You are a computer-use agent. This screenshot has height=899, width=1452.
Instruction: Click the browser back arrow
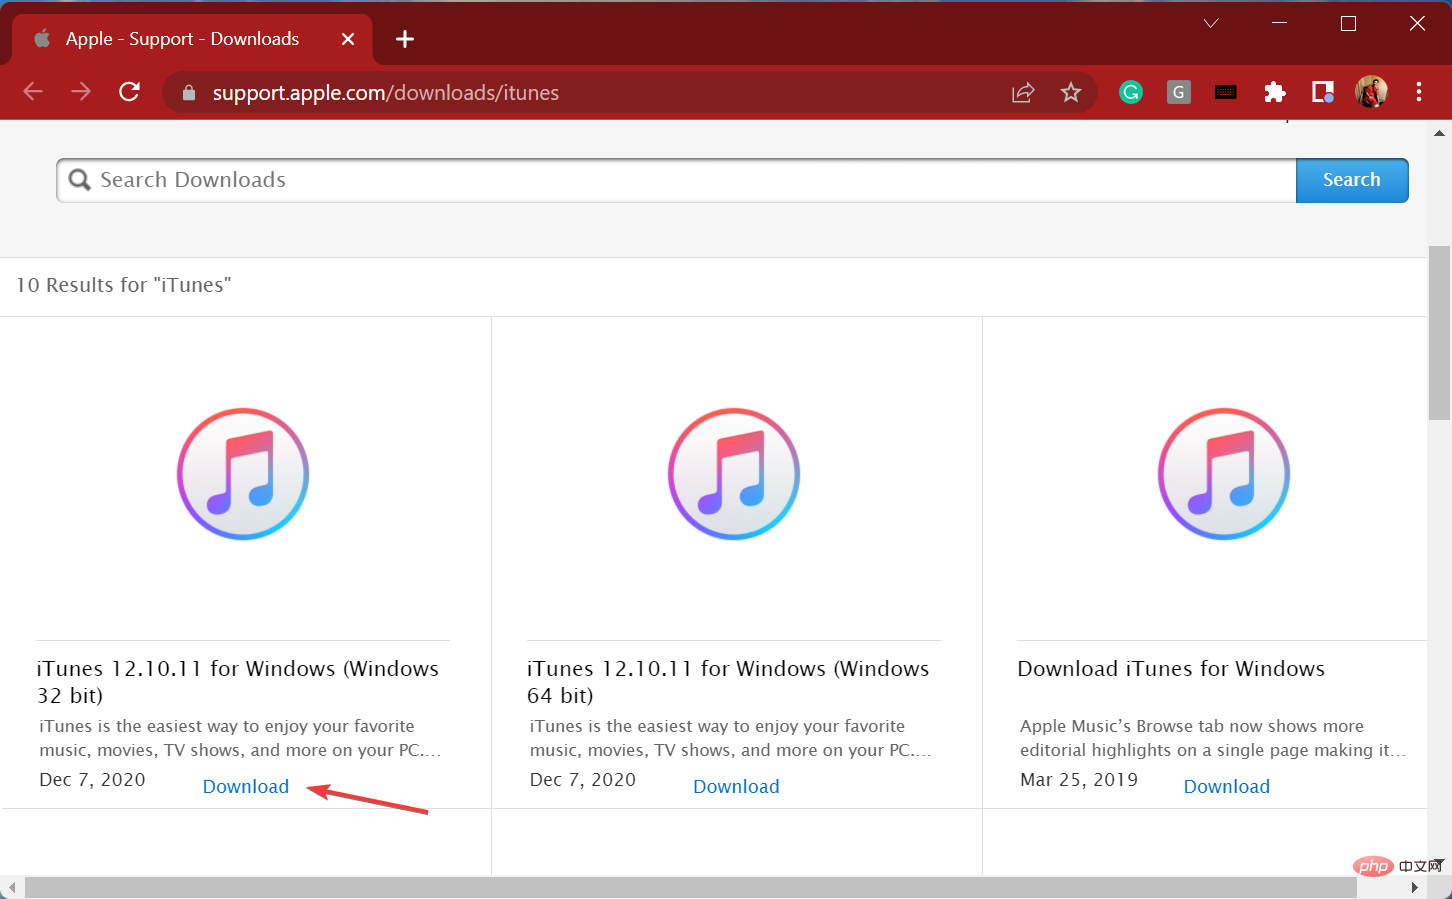(33, 92)
